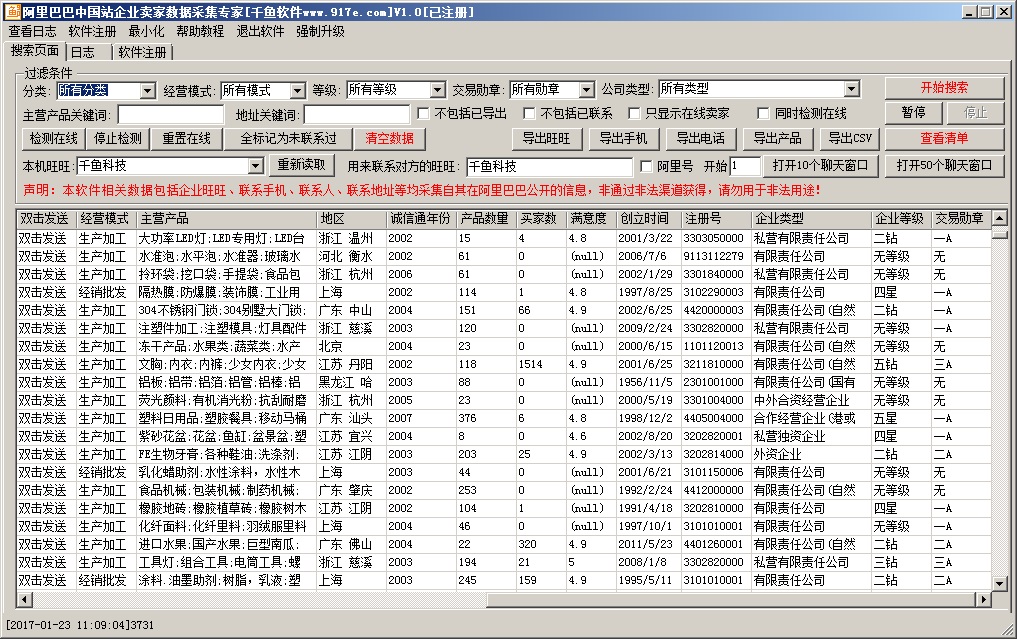Expand the 经营模式 dropdown
Viewport: 1017px width, 639px height.
point(296,91)
